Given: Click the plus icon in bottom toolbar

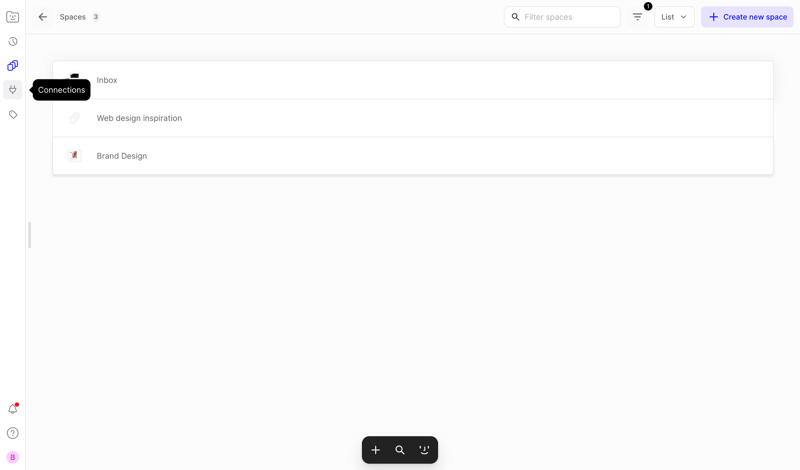Looking at the screenshot, I should (376, 450).
